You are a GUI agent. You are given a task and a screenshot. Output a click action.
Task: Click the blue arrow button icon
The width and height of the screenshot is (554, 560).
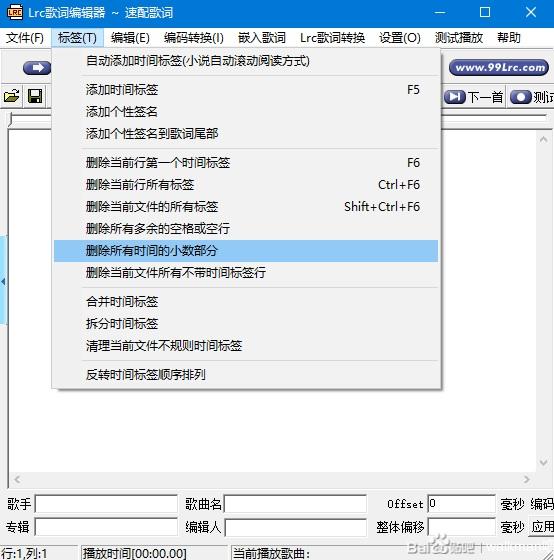pyautogui.click(x=37, y=68)
